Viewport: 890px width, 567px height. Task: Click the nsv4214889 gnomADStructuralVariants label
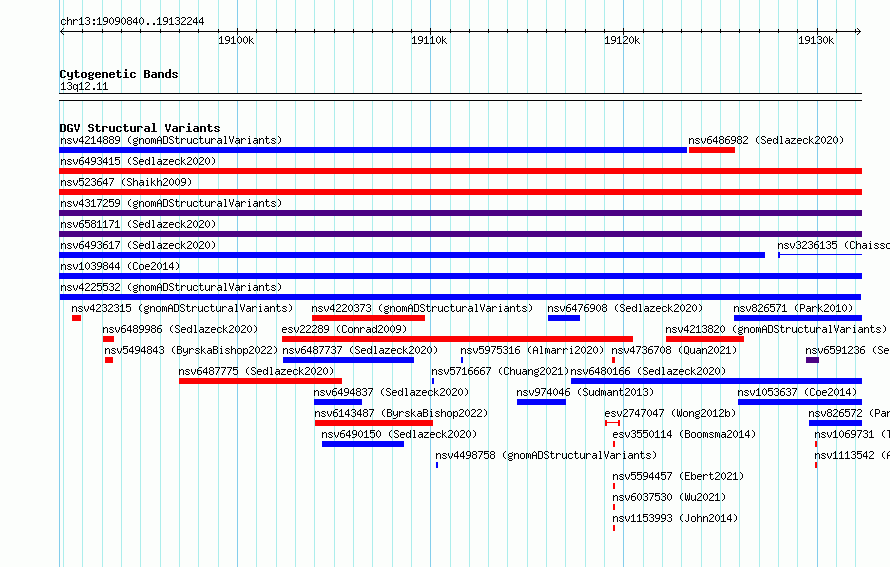171,140
